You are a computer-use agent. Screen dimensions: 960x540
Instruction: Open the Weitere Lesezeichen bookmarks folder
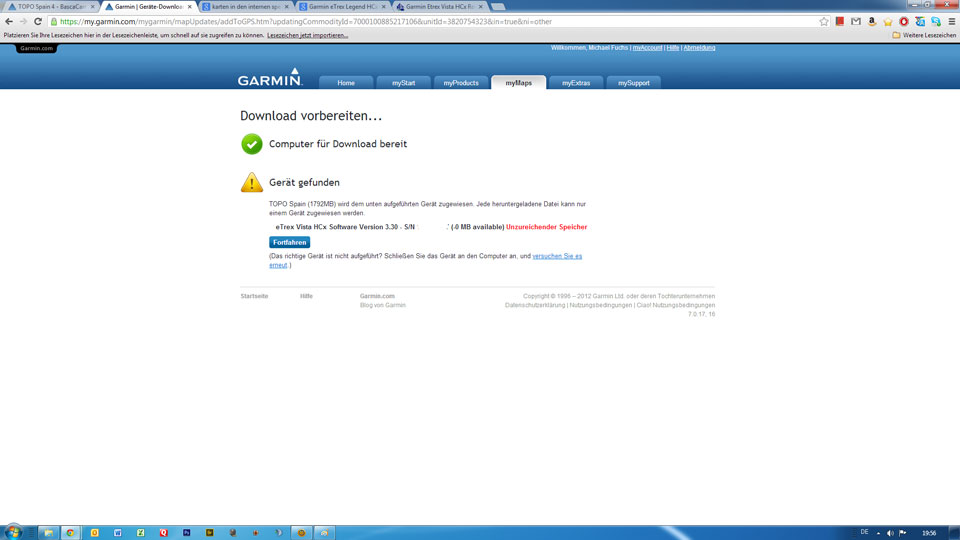[x=924, y=36]
